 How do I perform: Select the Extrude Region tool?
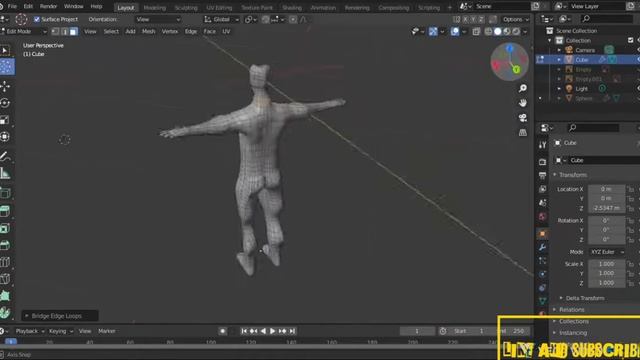click(x=5, y=211)
